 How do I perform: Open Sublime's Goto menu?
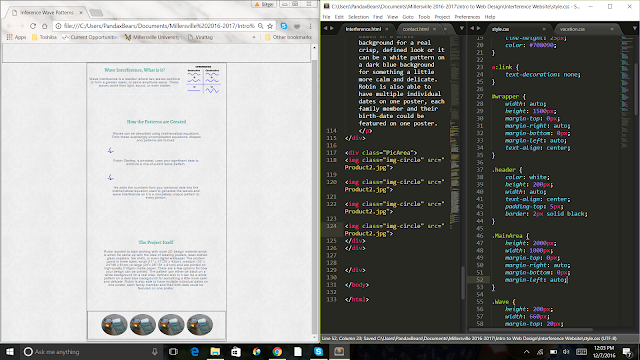(x=408, y=17)
